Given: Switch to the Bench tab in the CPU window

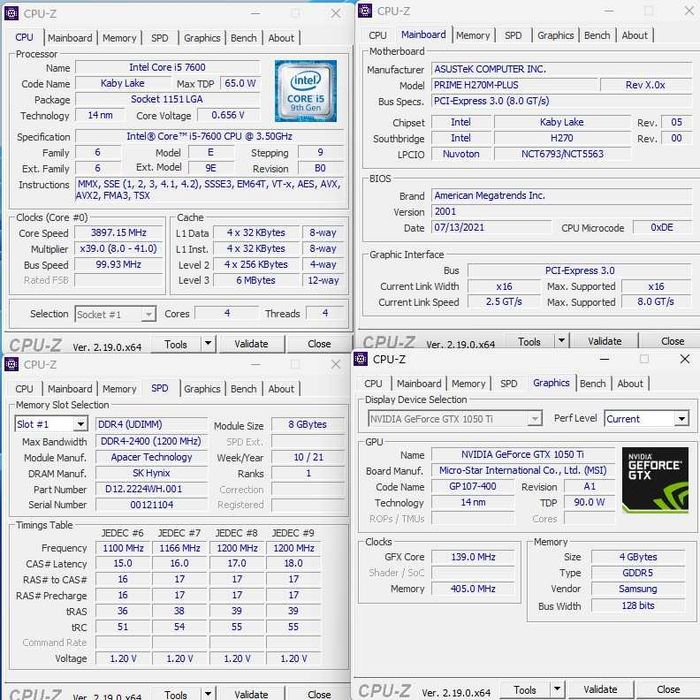Looking at the screenshot, I should click(x=243, y=38).
